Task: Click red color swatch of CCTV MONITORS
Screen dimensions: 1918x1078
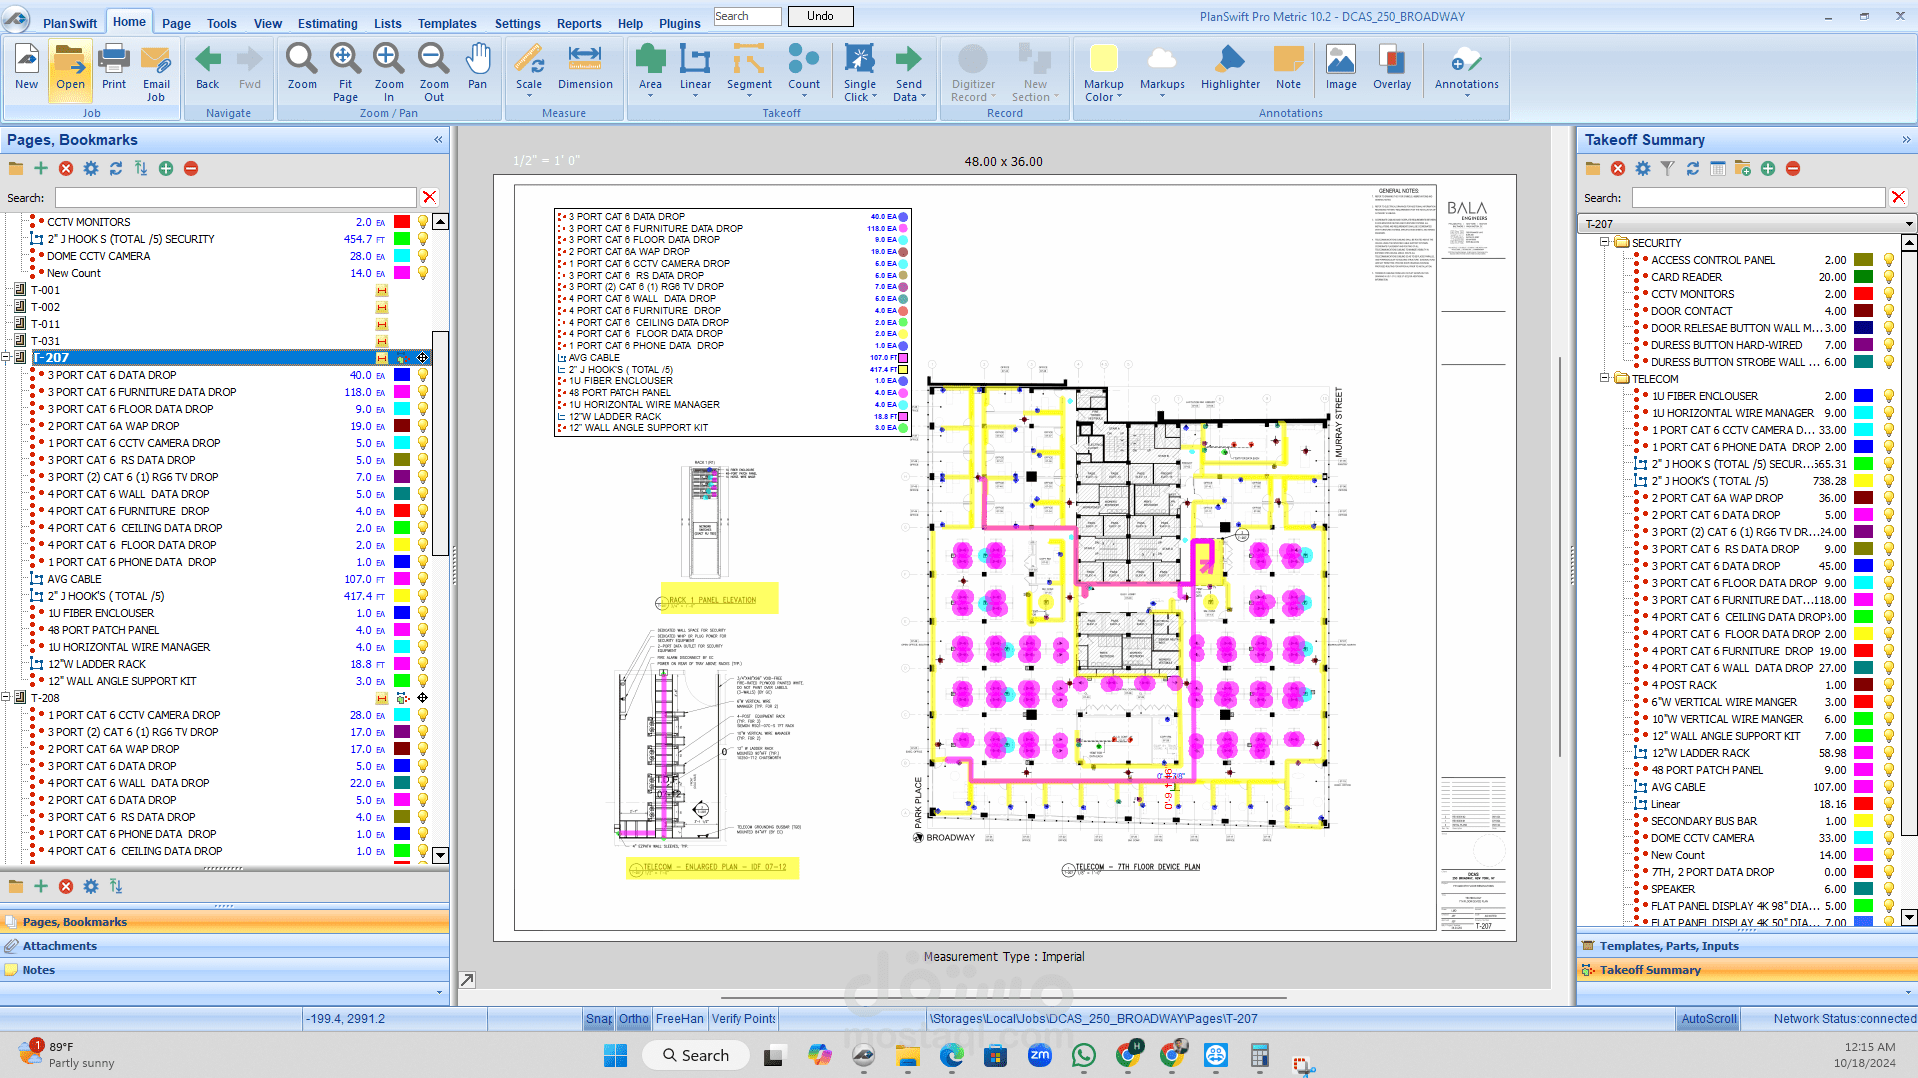Action: pos(401,222)
